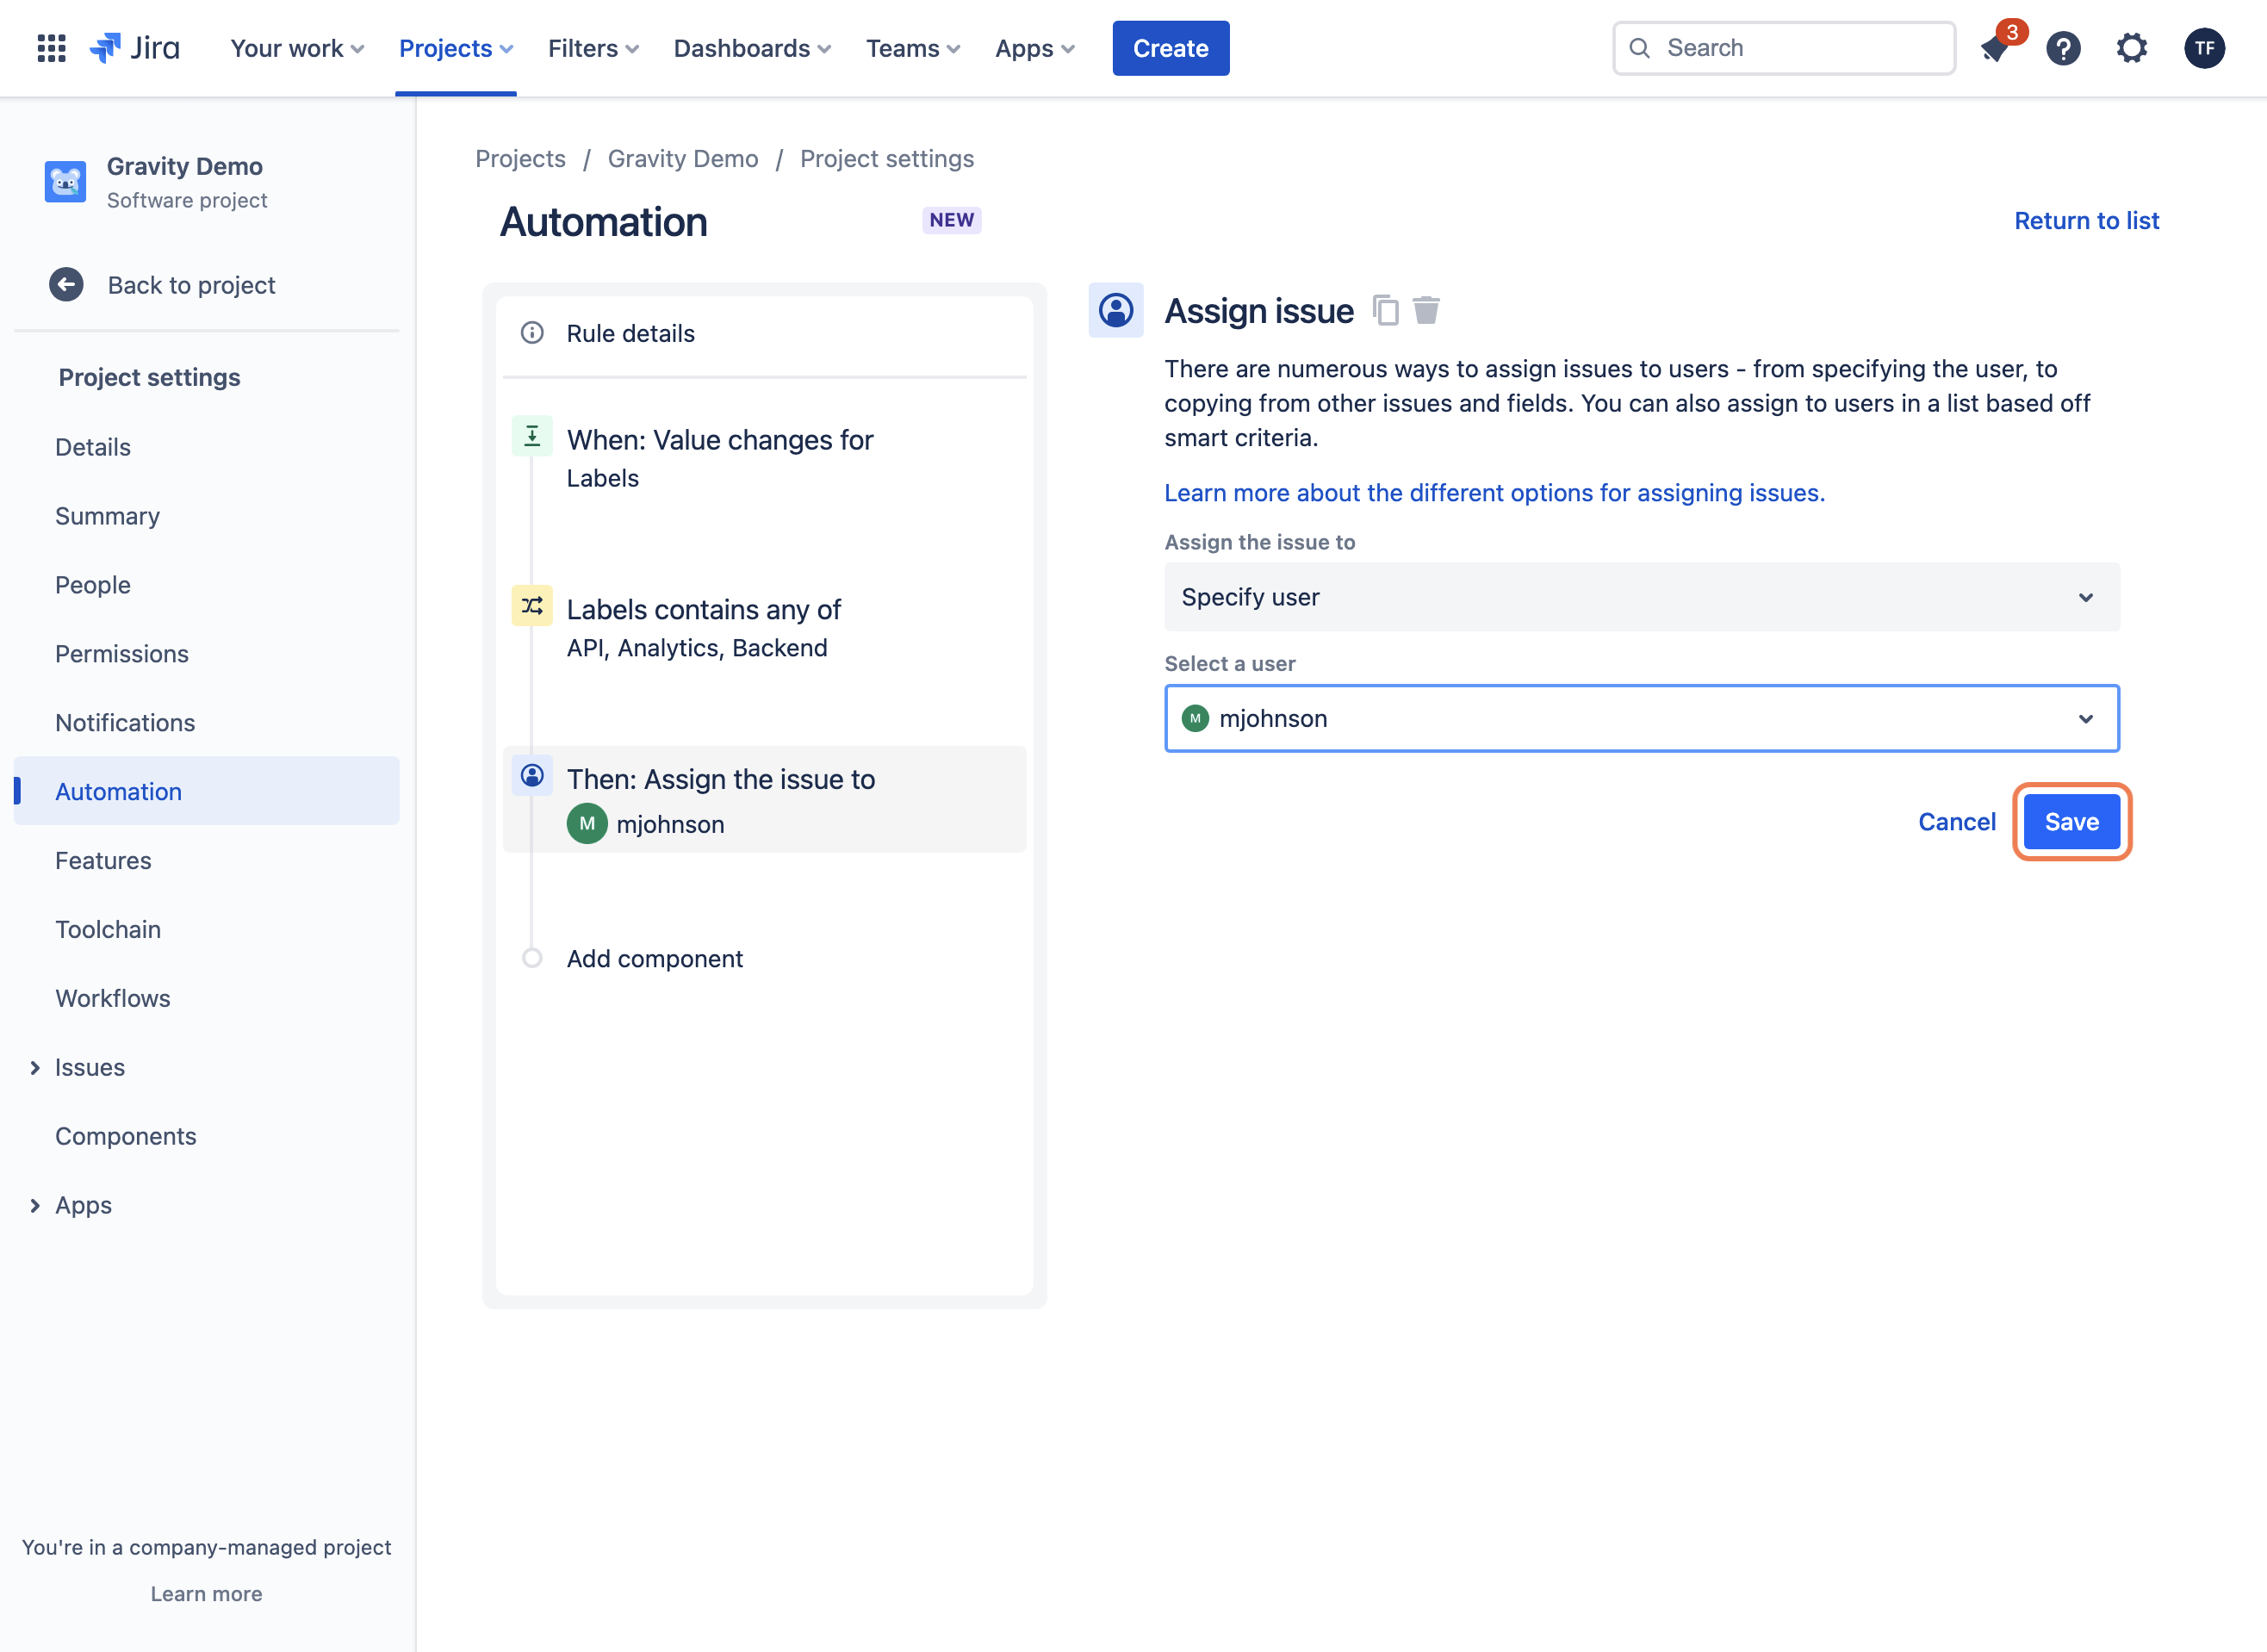2267x1652 pixels.
Task: Click the Gravity Demo project avatar
Action: tap(65, 182)
